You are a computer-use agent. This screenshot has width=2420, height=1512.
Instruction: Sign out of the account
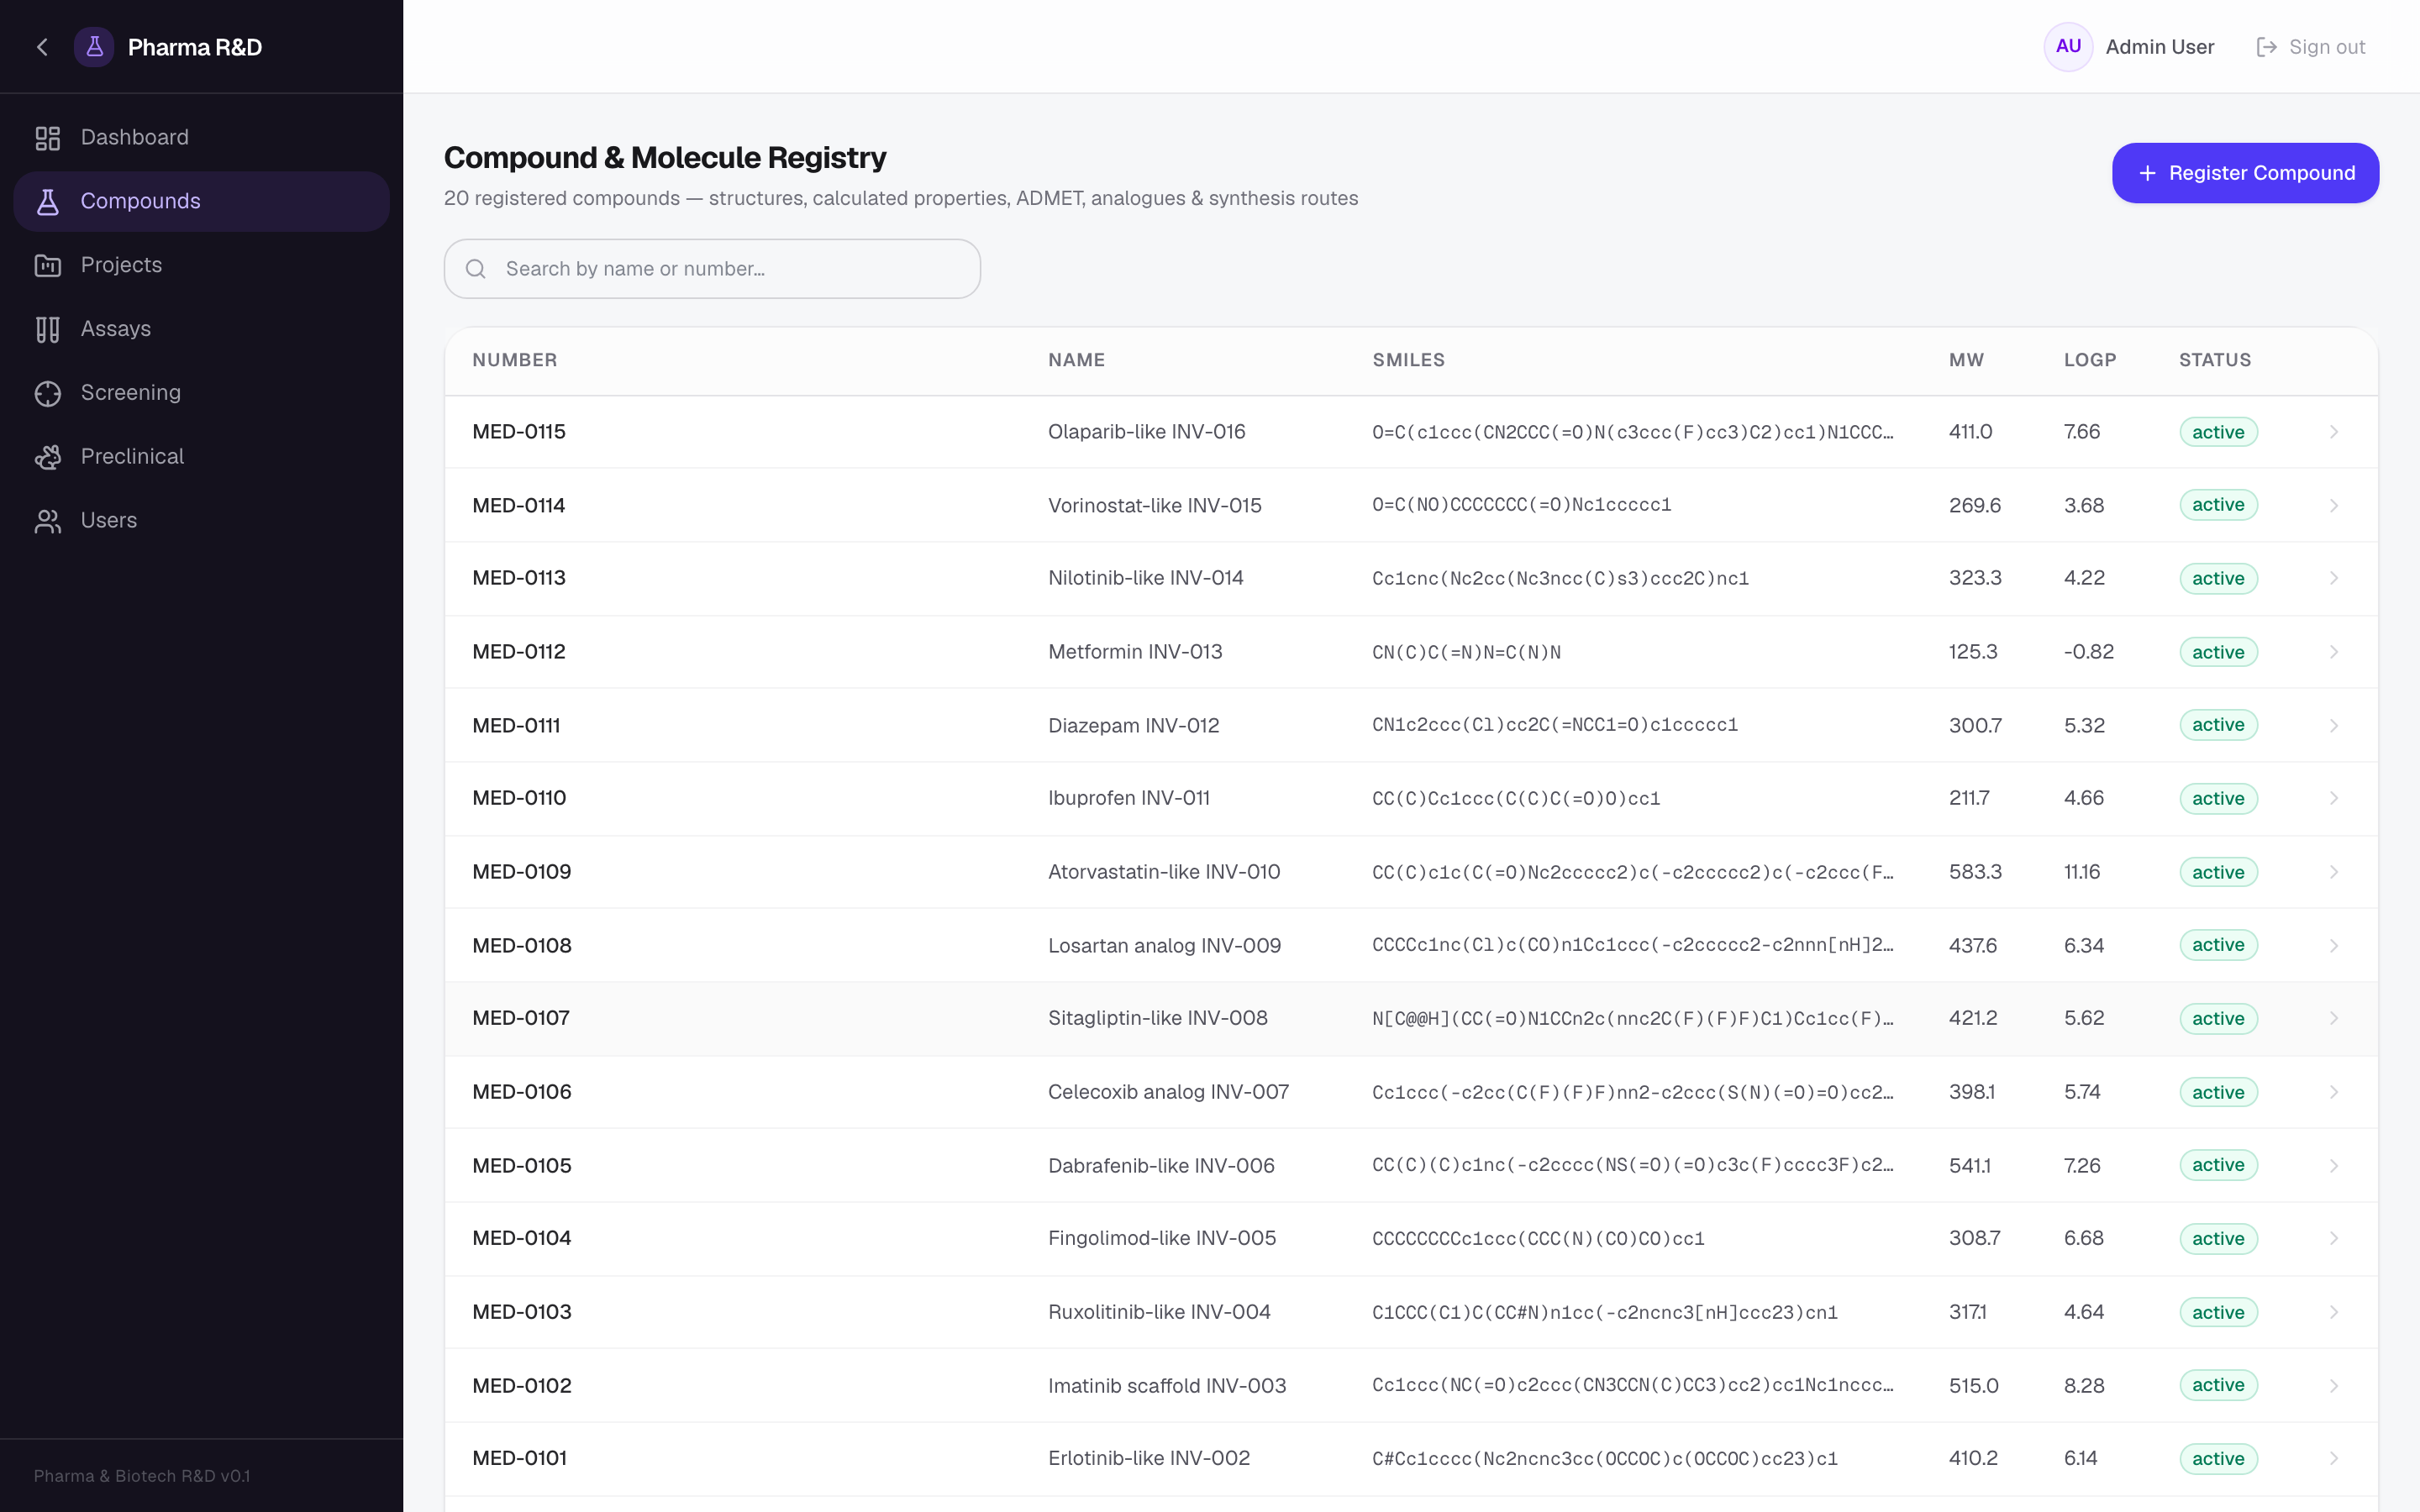[2310, 47]
